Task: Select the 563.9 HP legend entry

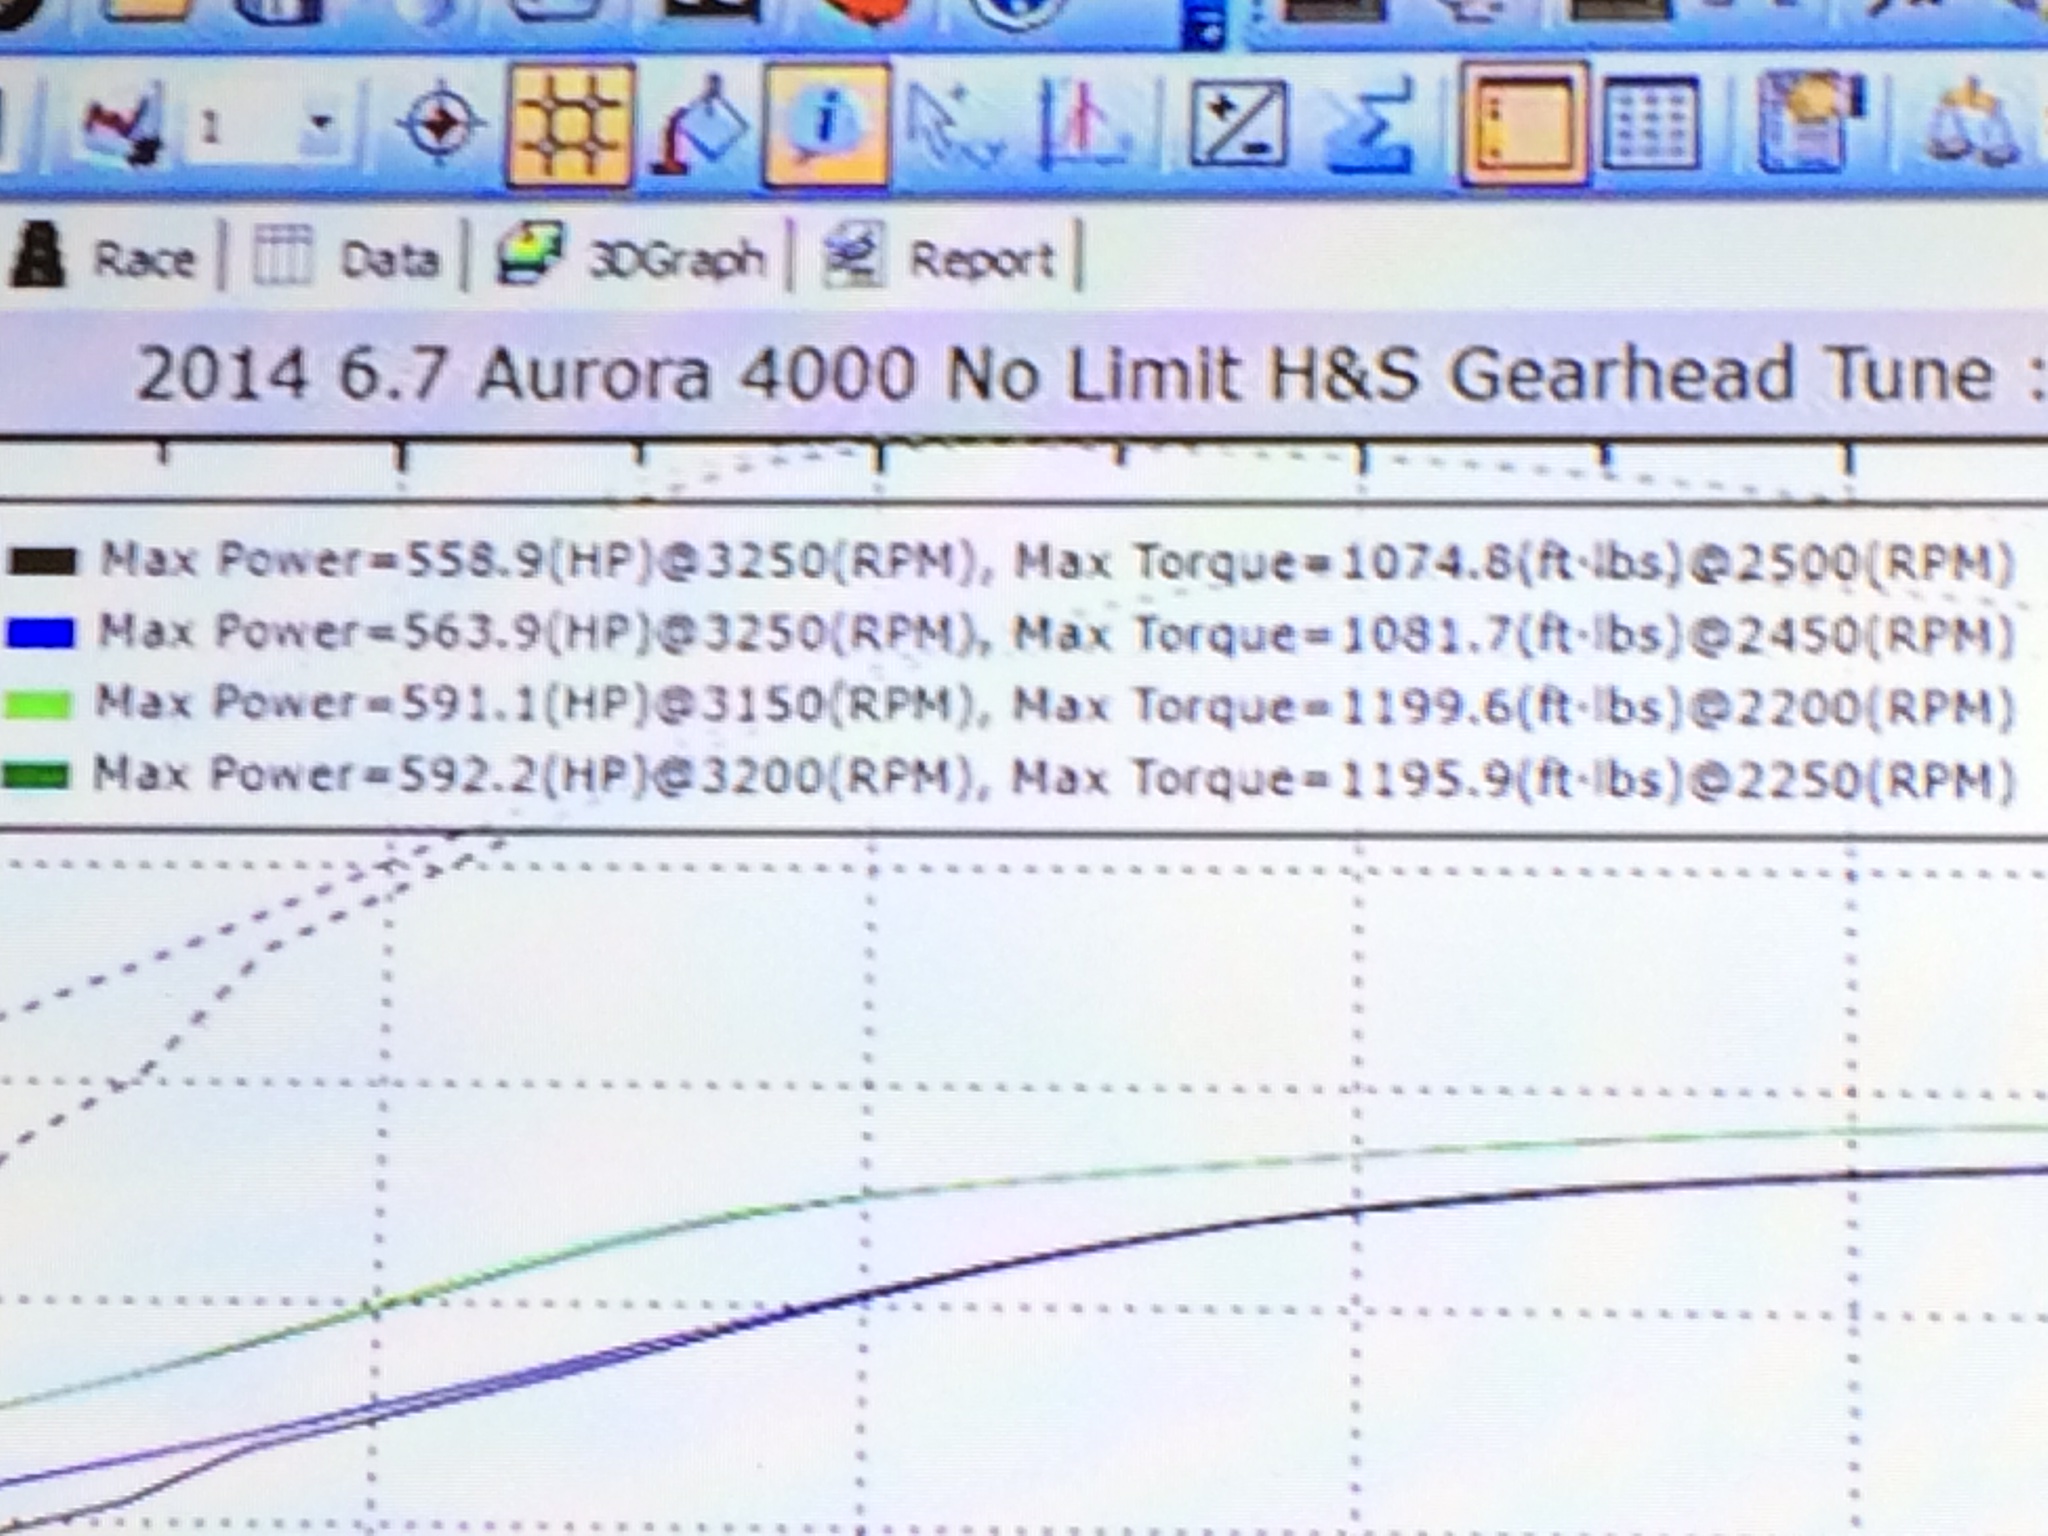Action: [x=1010, y=634]
